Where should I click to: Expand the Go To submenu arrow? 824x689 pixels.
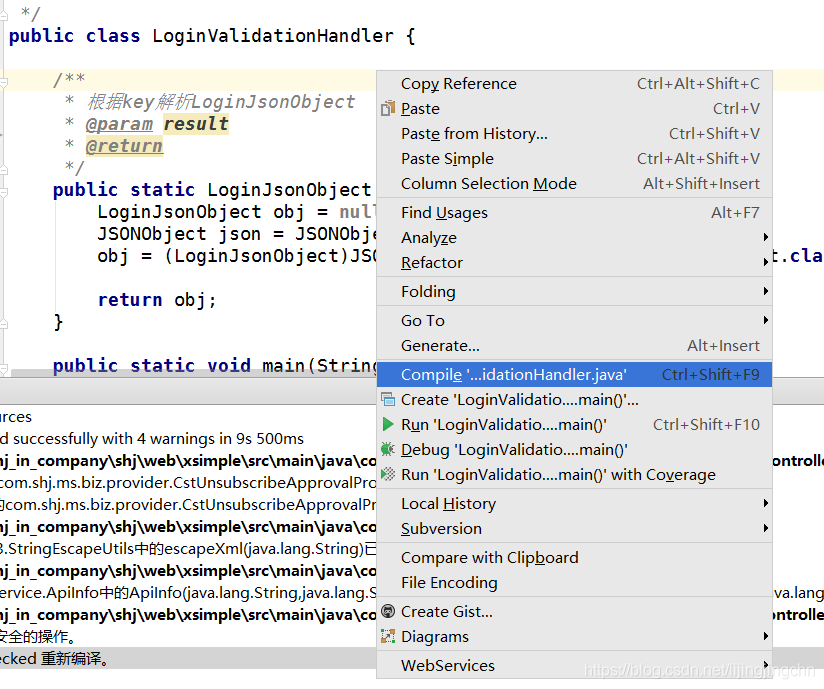pos(766,320)
